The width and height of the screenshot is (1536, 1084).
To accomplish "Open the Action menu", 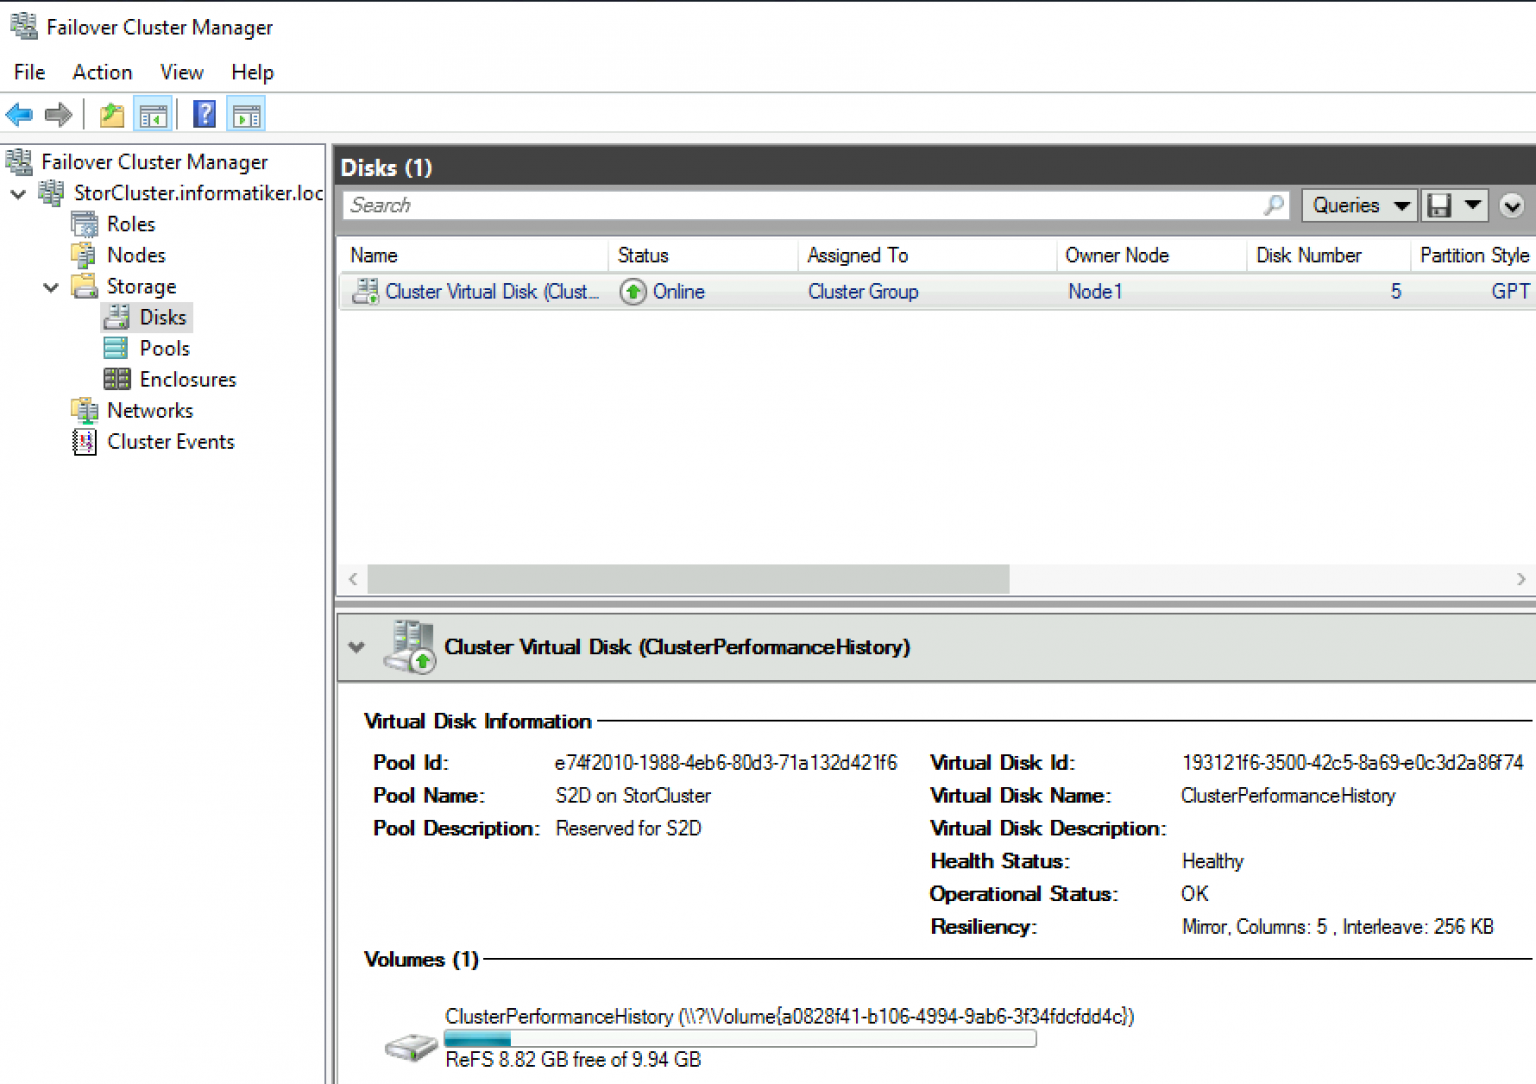I will 102,72.
